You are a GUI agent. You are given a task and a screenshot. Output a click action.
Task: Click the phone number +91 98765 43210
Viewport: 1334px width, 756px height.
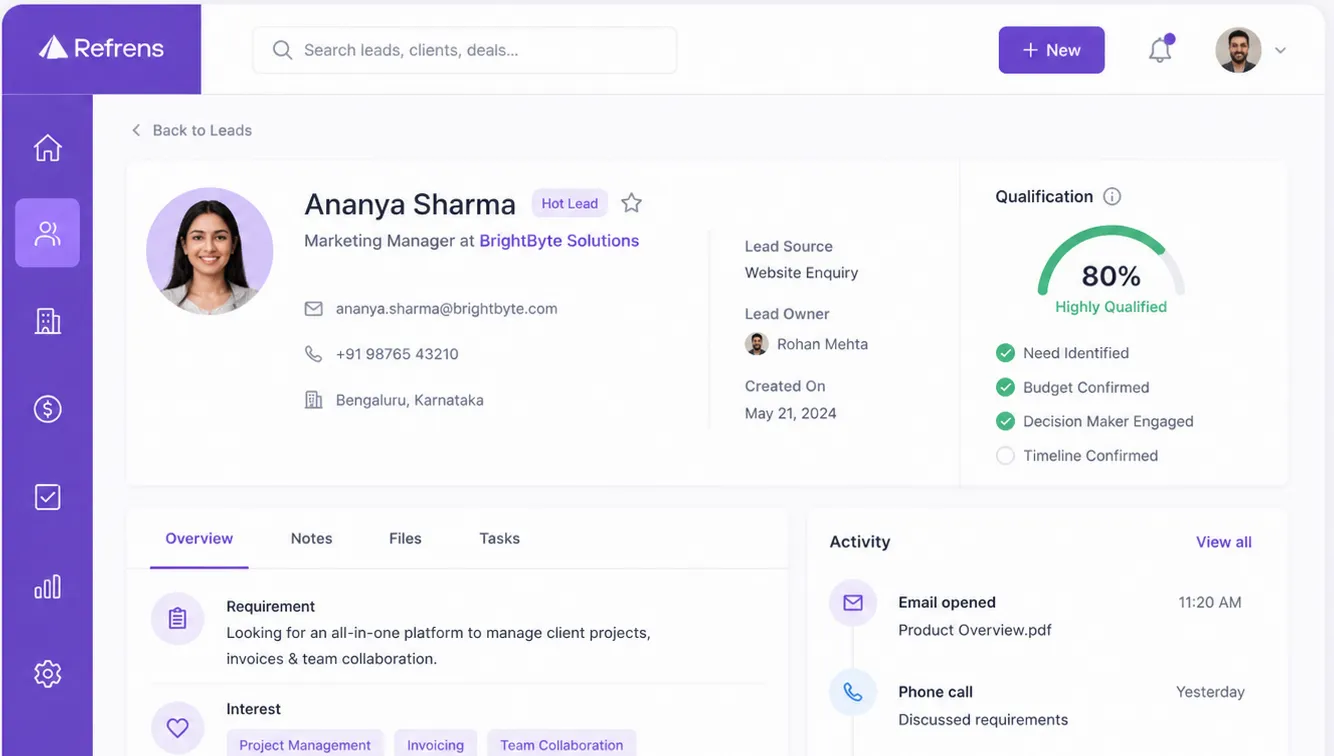[x=397, y=354]
